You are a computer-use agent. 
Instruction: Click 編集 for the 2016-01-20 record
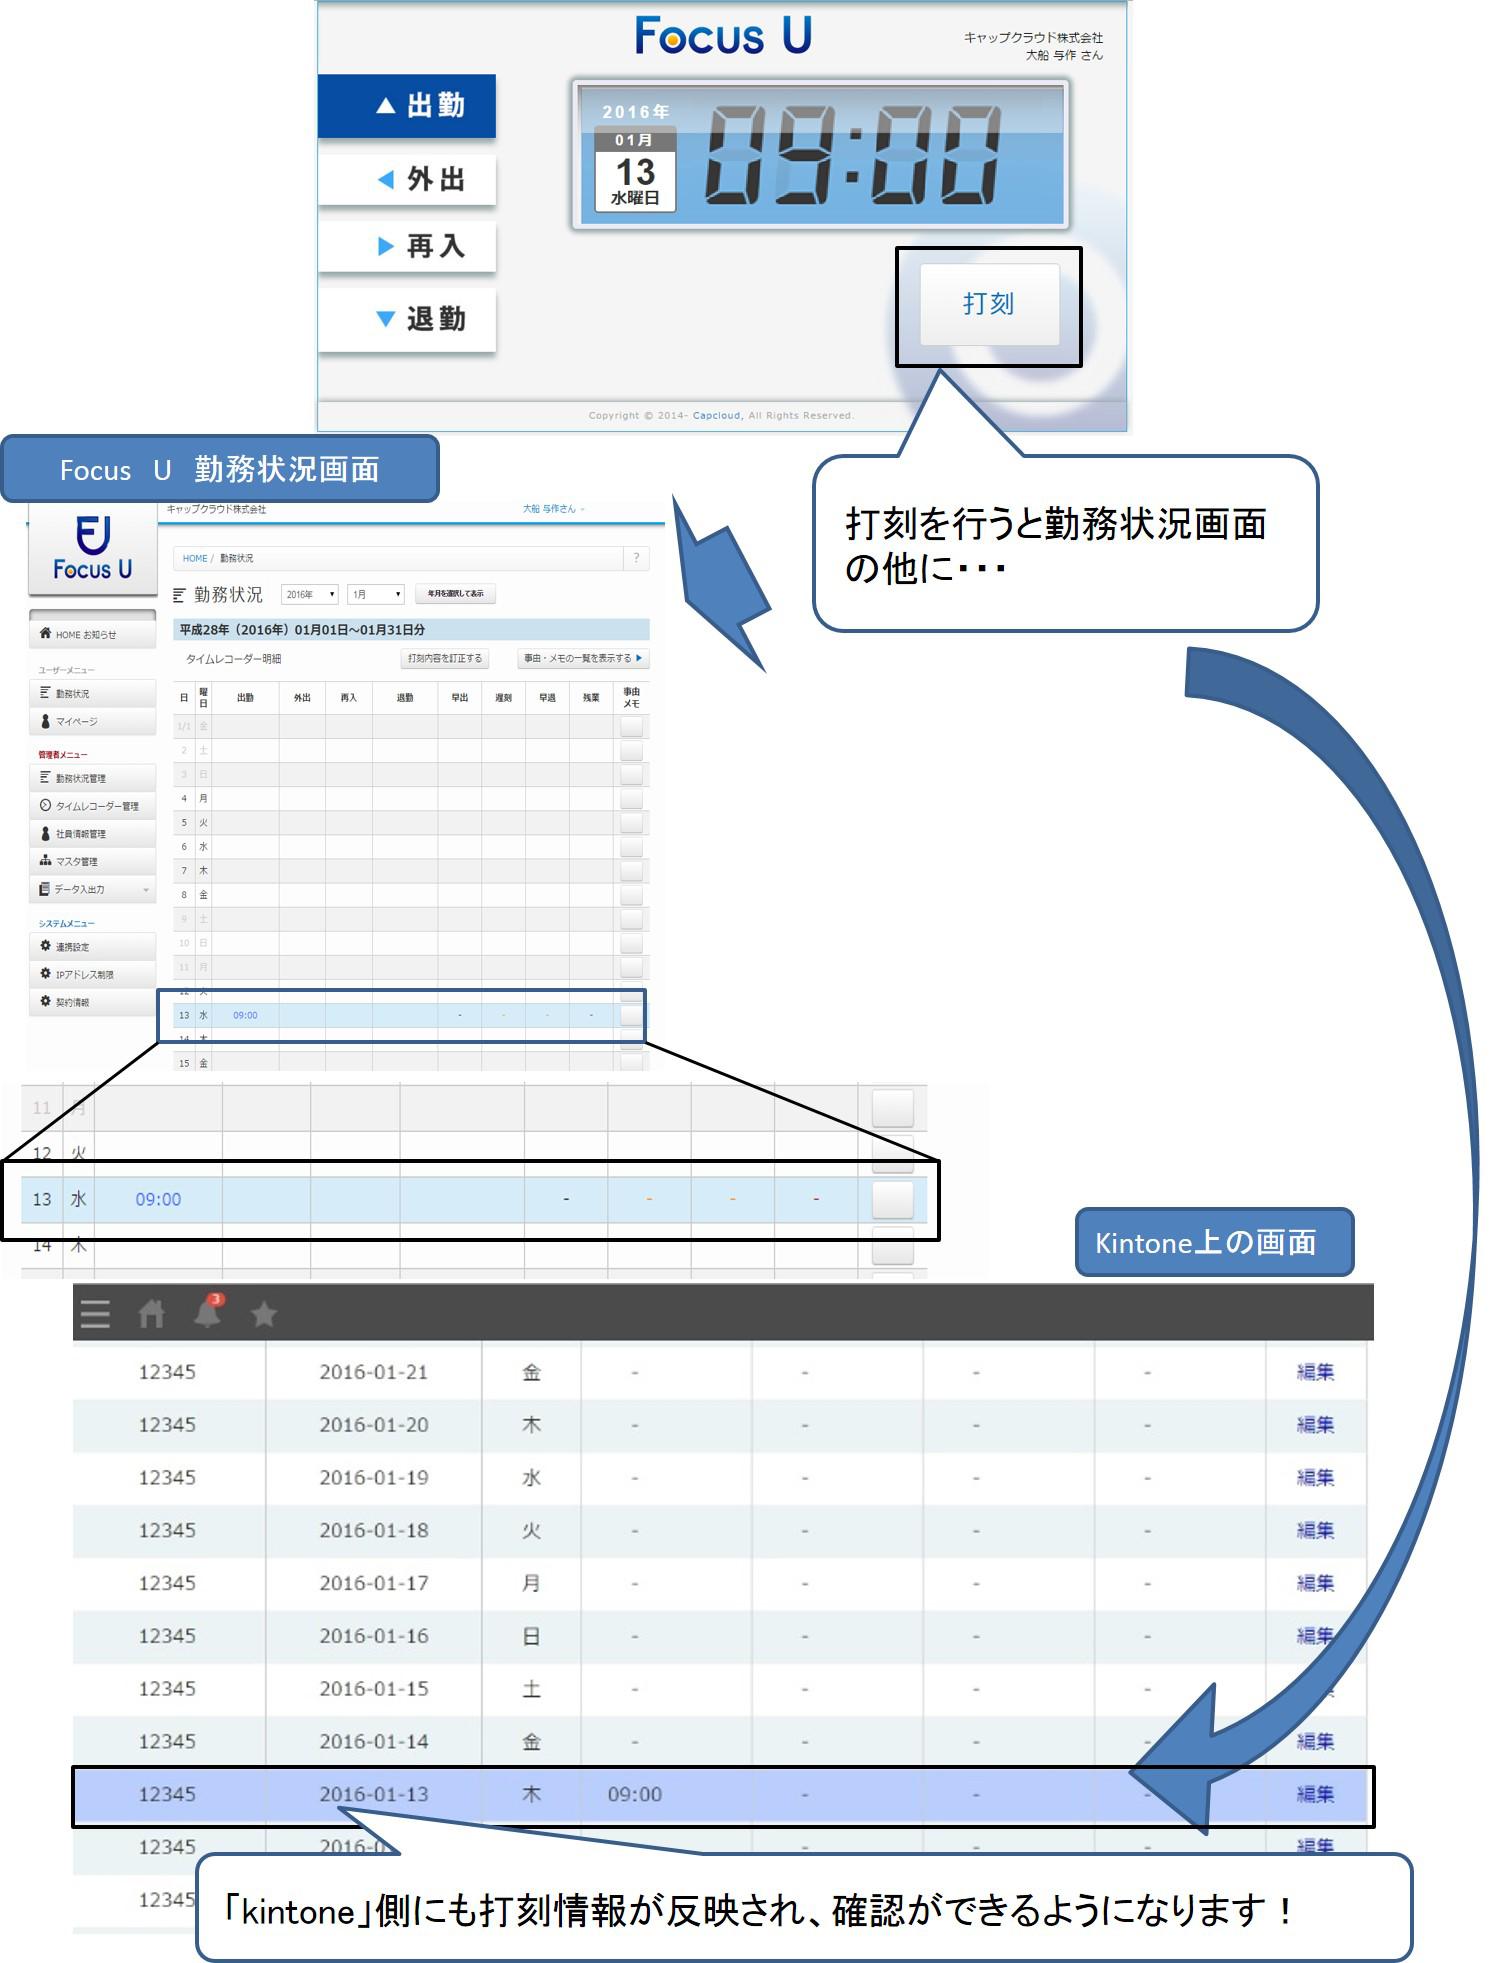[1315, 1425]
